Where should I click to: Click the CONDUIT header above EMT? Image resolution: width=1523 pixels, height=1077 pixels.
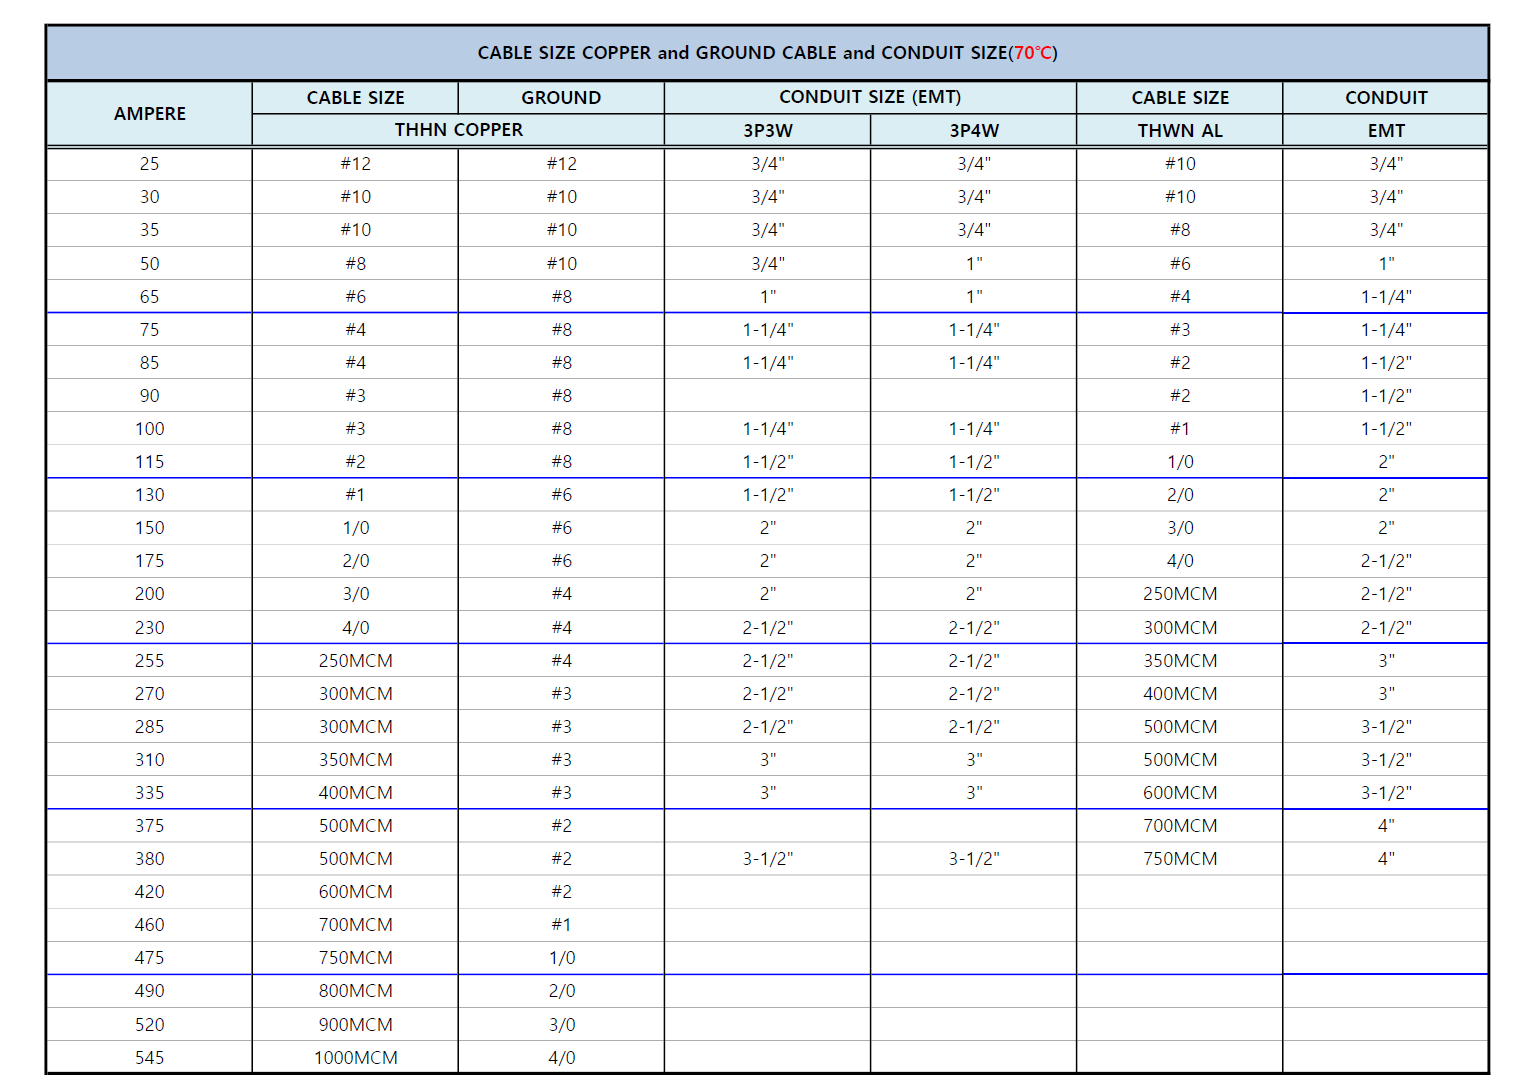[1386, 98]
